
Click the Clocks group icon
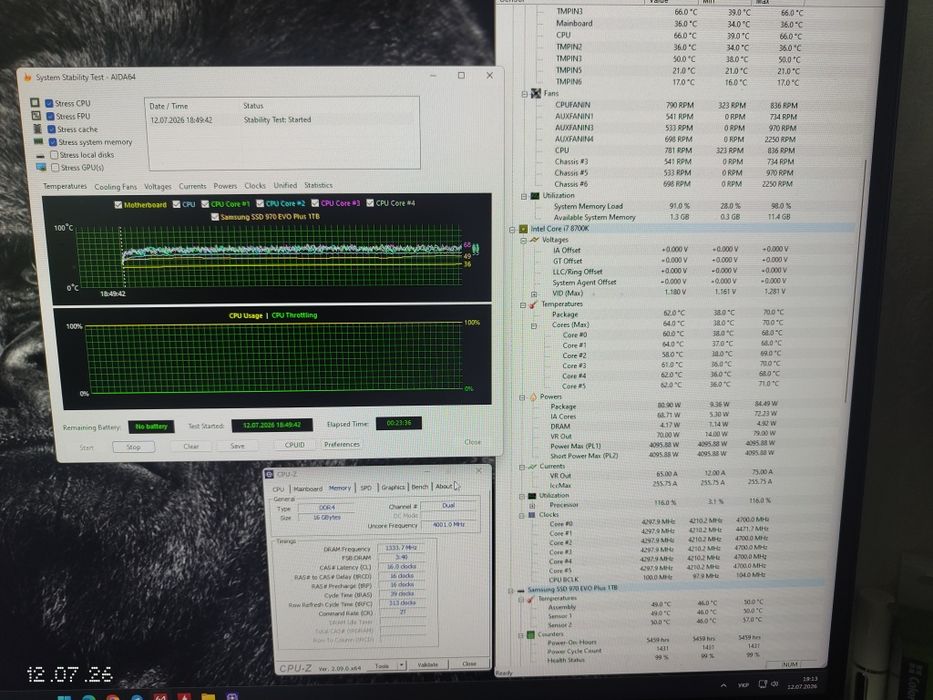(532, 514)
